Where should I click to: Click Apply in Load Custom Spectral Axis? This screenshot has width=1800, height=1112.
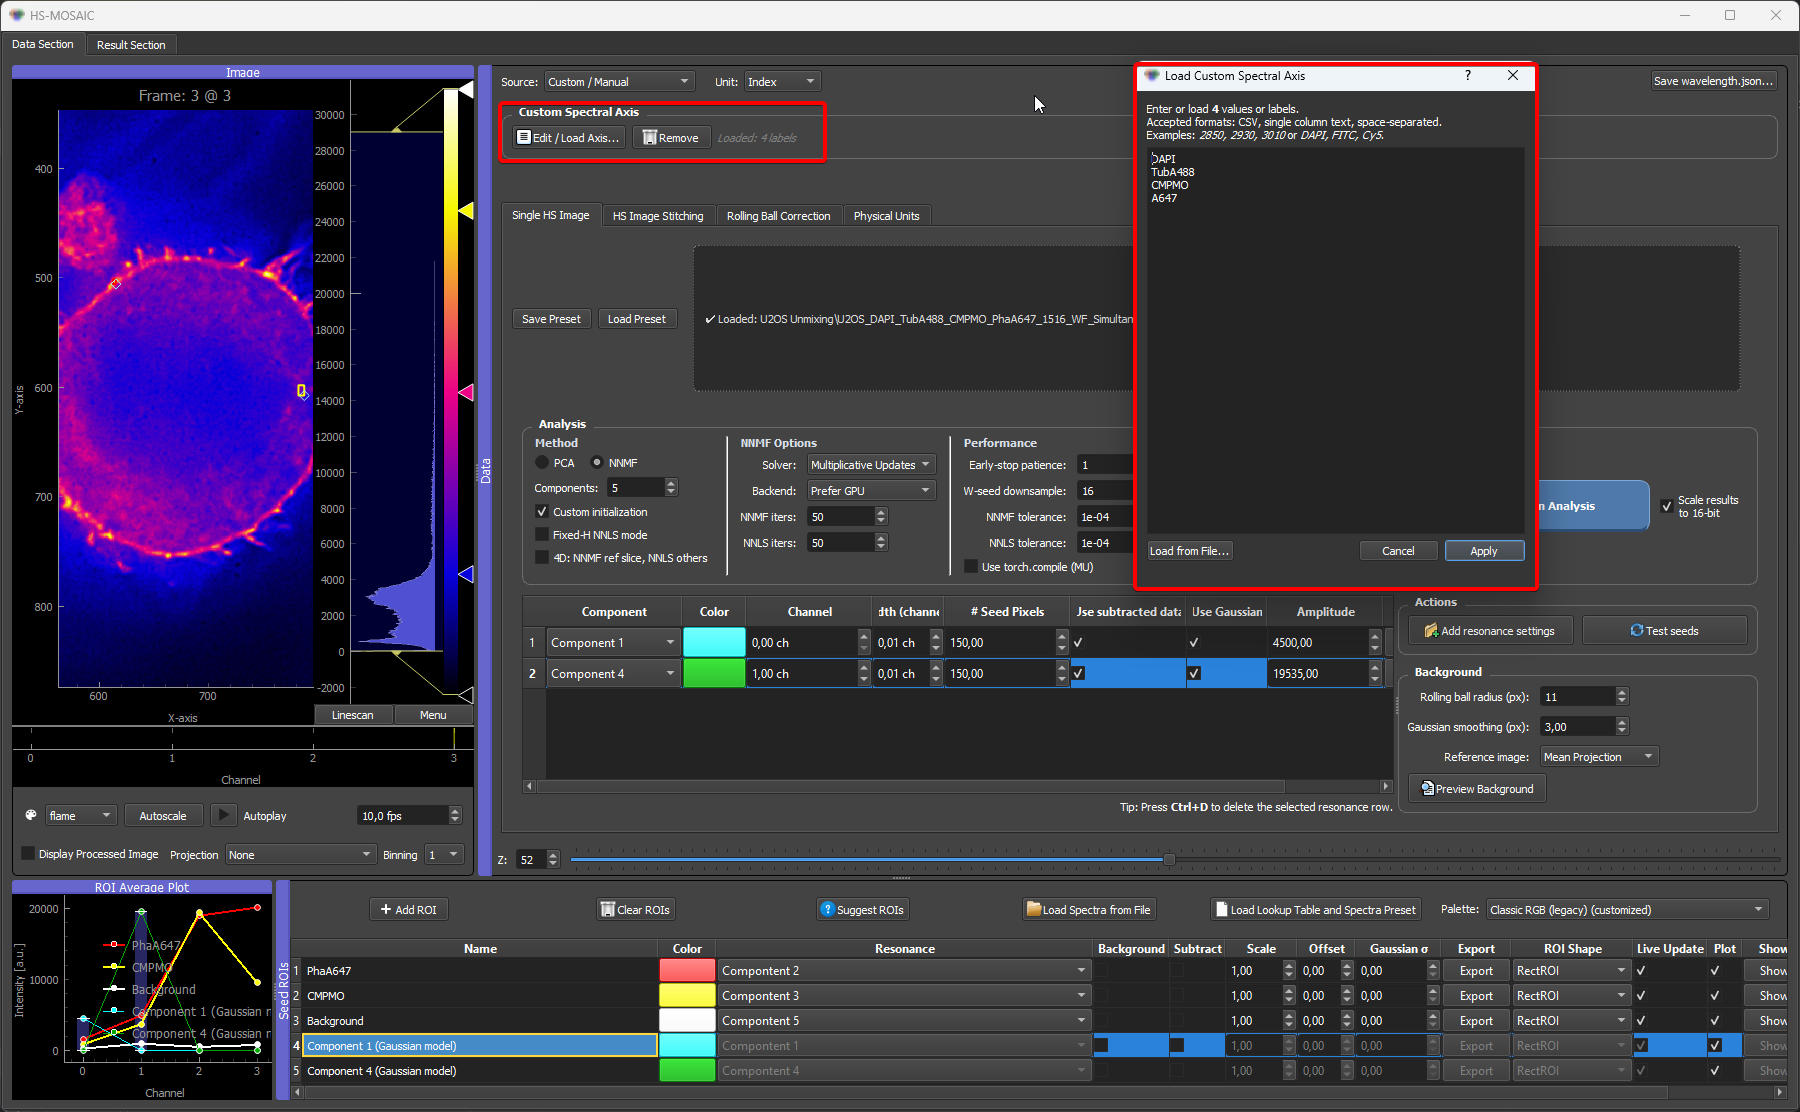pos(1484,551)
